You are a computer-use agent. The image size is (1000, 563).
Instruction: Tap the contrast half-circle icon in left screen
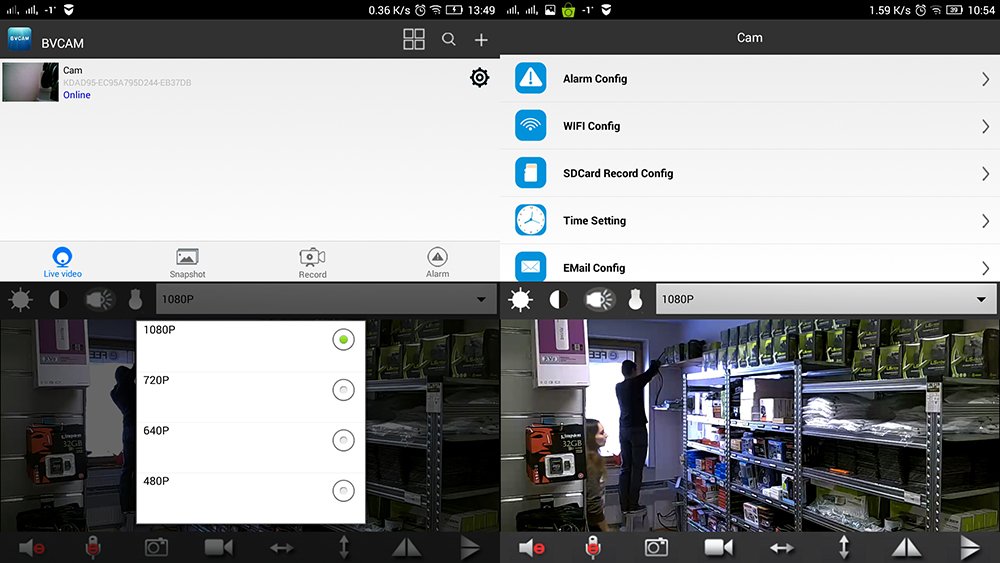[x=59, y=299]
